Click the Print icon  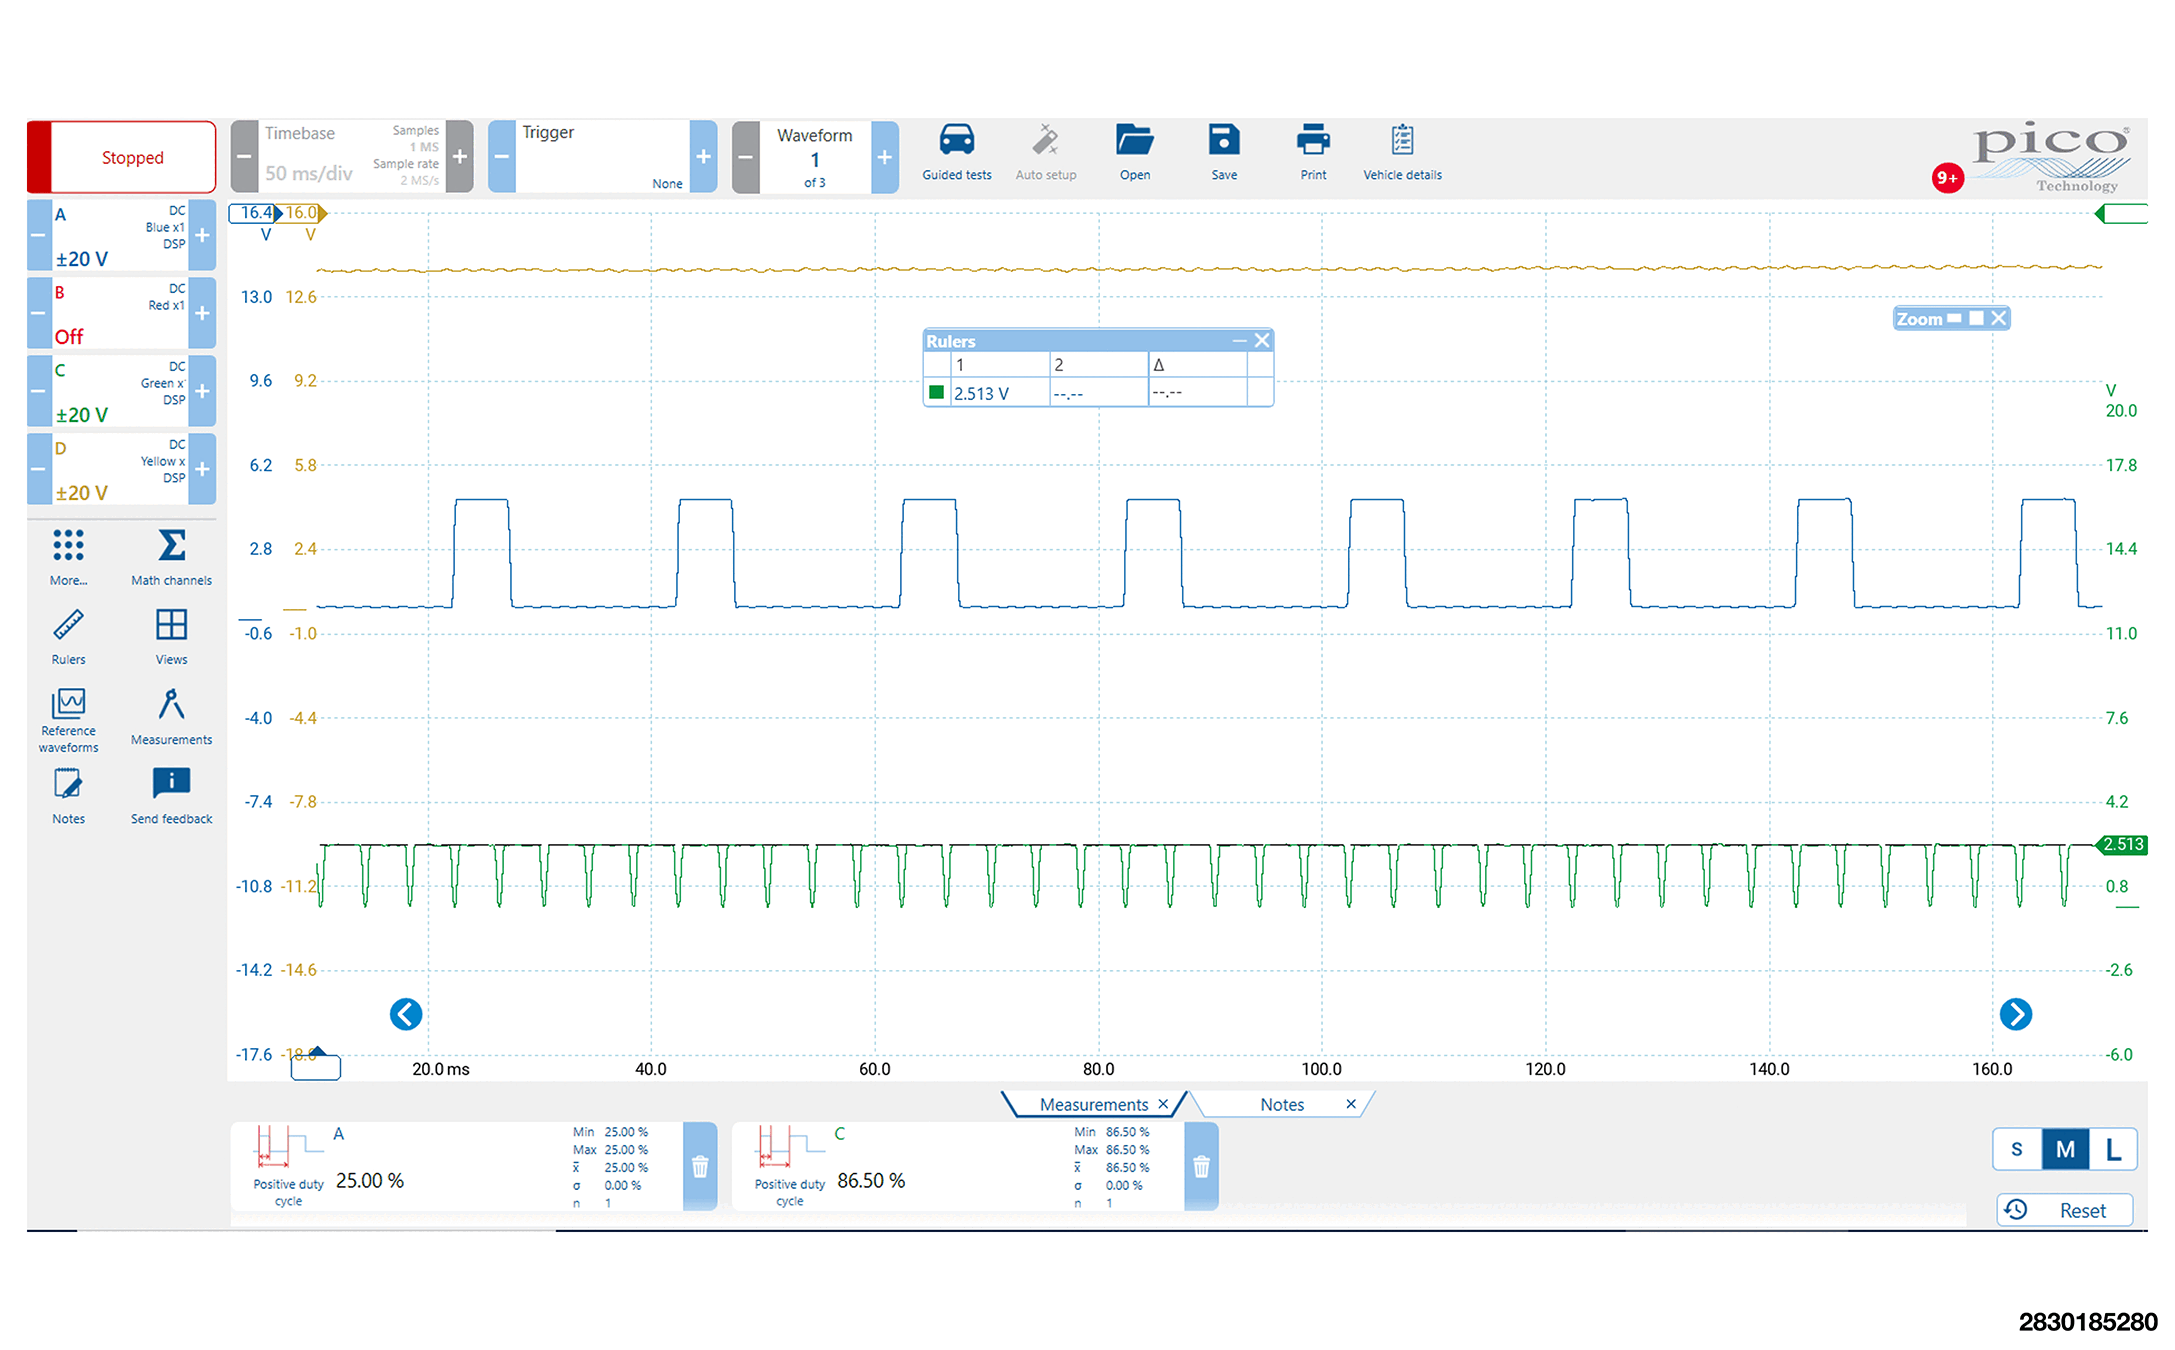point(1312,141)
